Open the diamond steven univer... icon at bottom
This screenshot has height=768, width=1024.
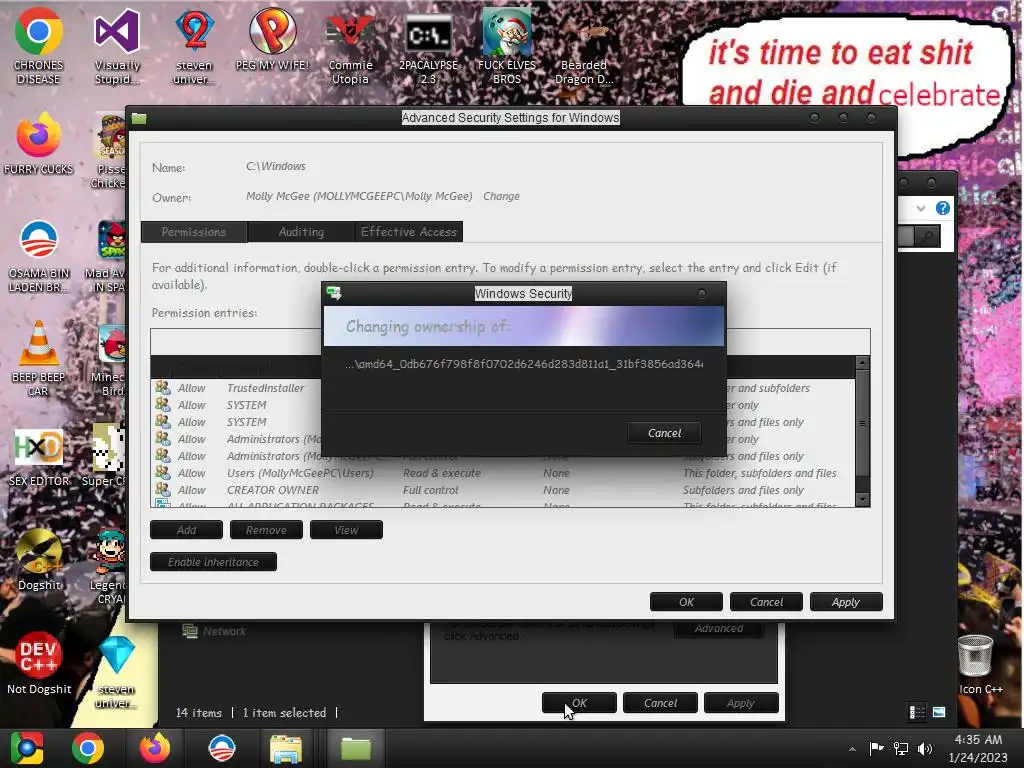117,673
